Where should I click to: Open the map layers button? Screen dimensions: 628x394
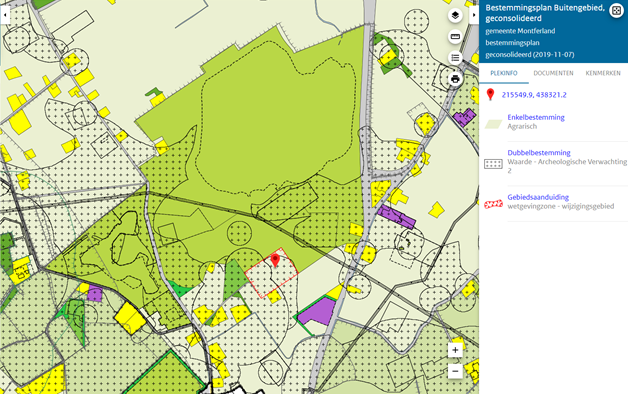(455, 16)
